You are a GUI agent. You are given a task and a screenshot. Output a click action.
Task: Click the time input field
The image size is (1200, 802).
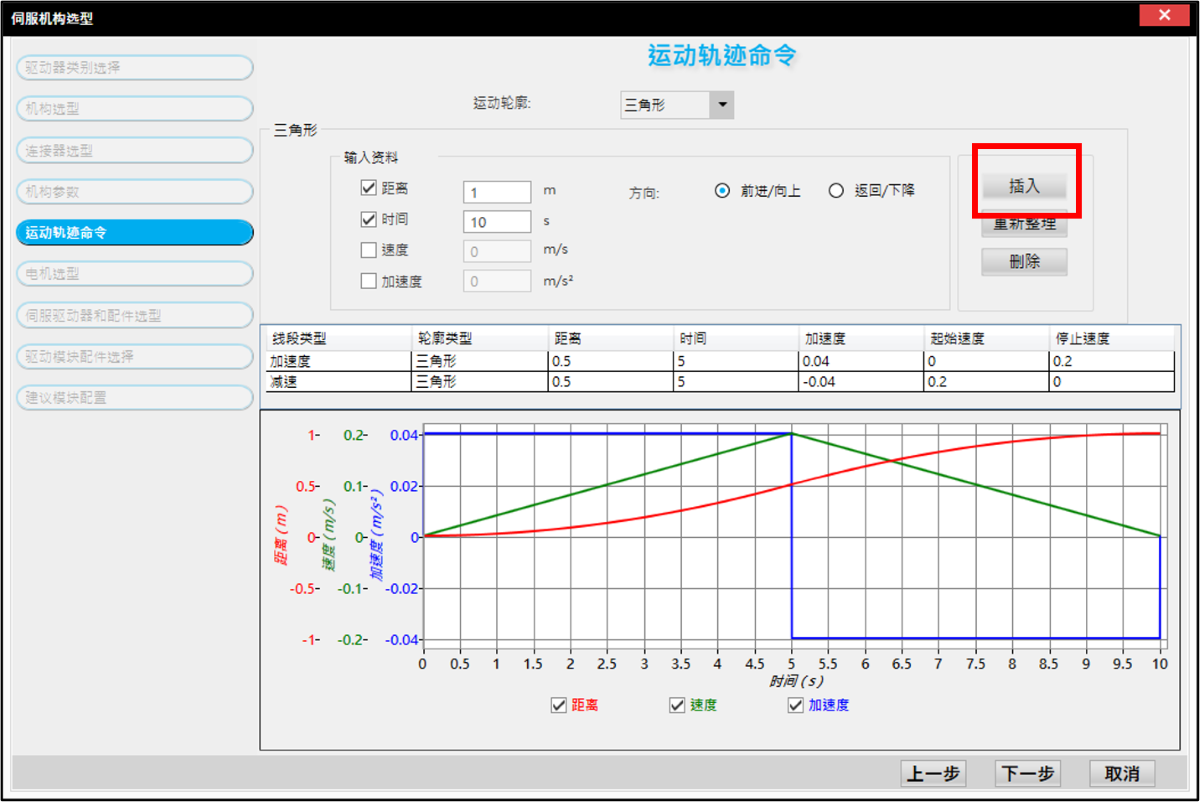click(497, 221)
